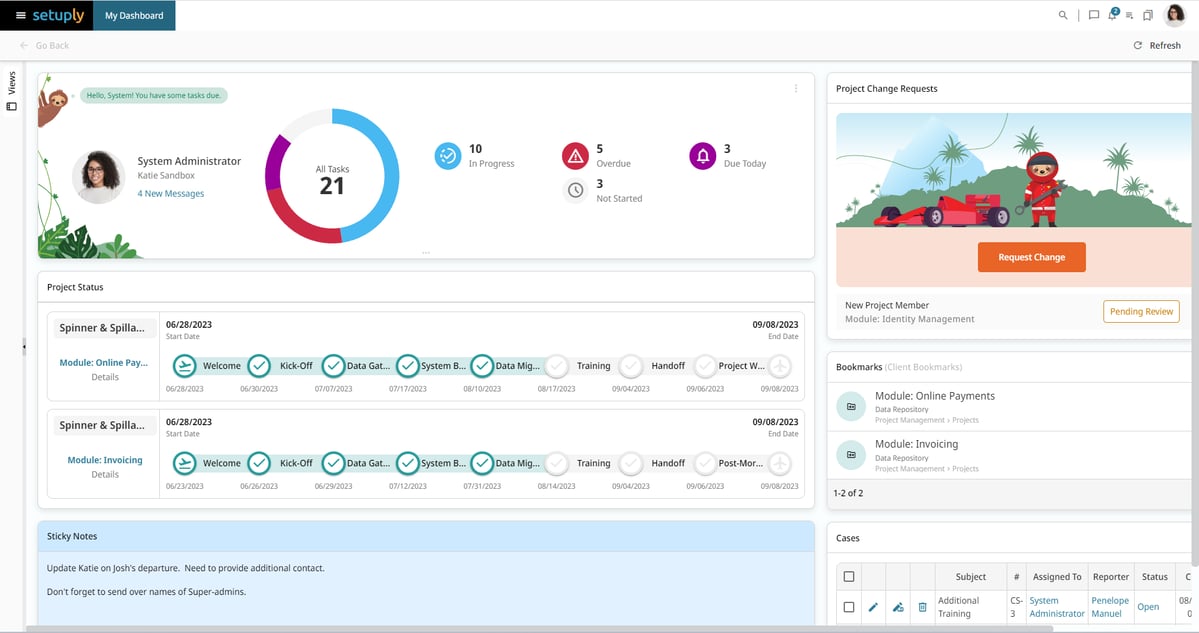Check the Additional Training case row checkbox
The width and height of the screenshot is (1199, 633).
pos(849,607)
